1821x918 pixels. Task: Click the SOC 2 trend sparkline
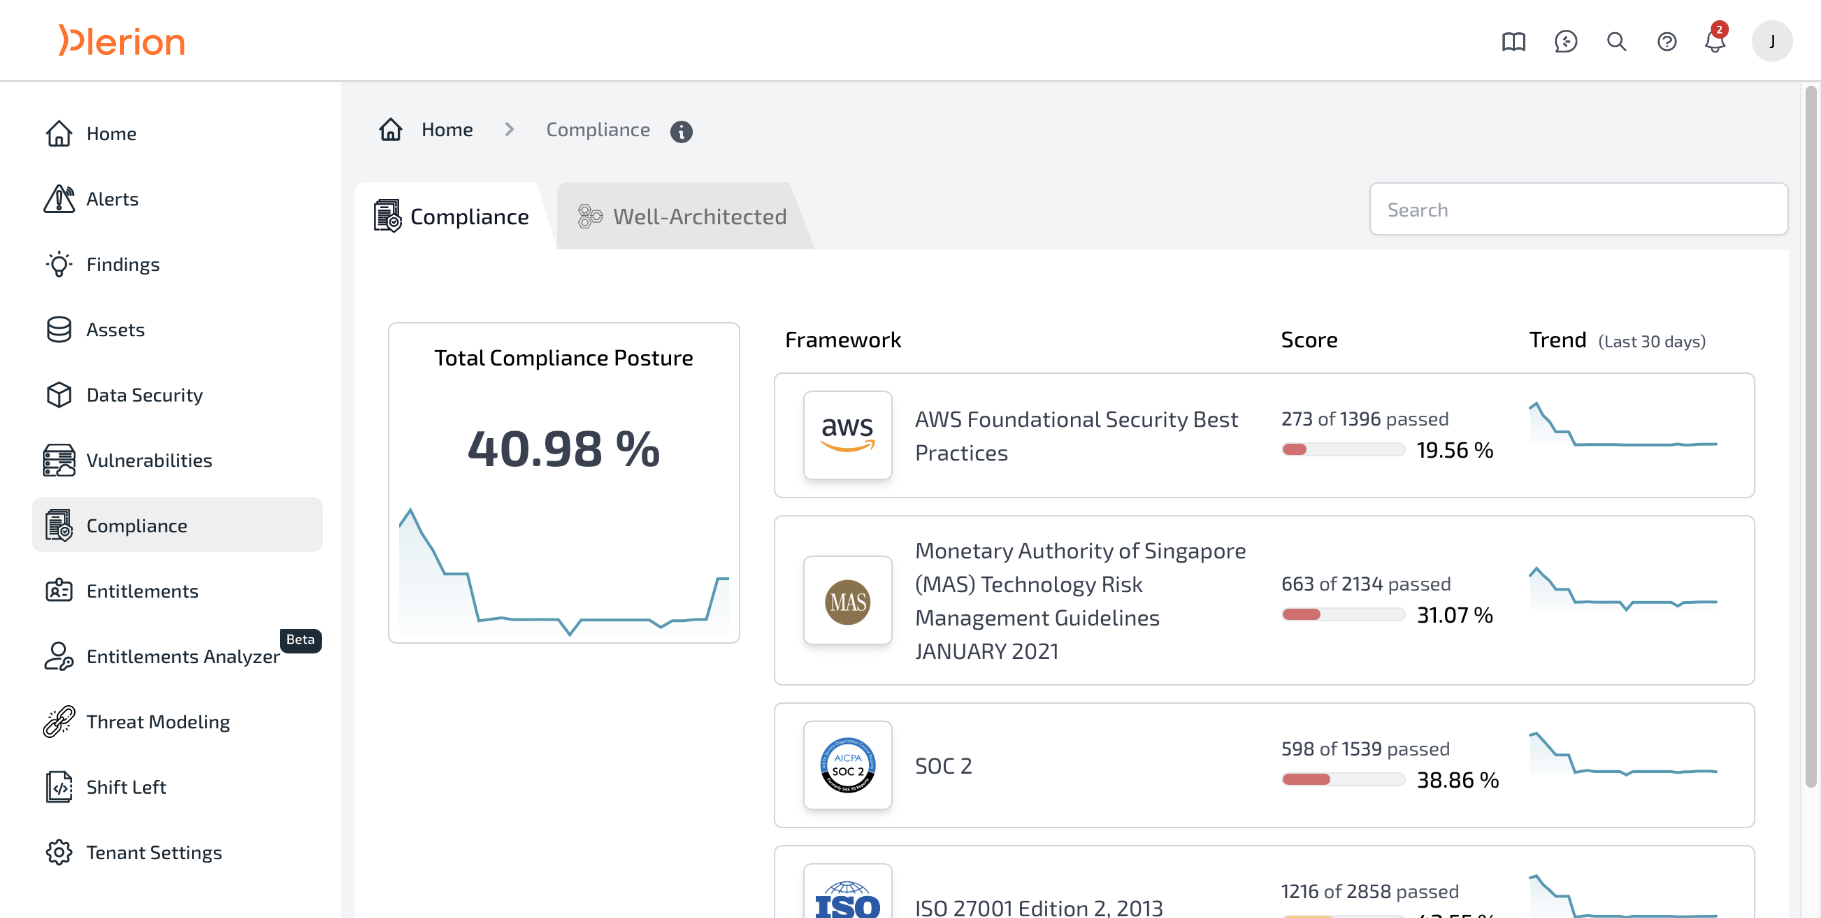(1623, 755)
